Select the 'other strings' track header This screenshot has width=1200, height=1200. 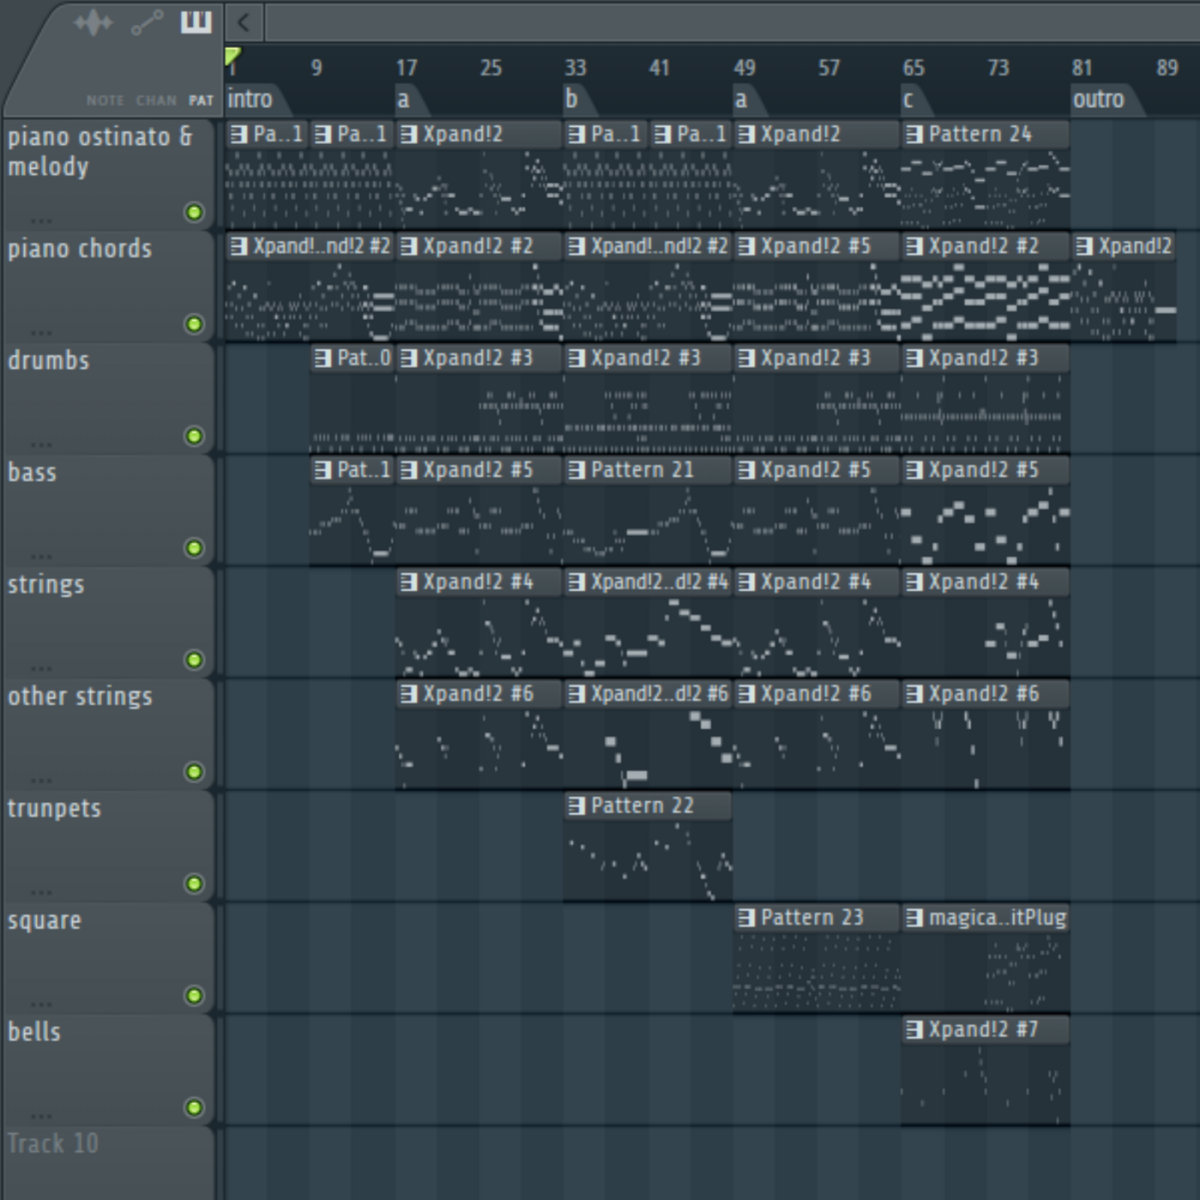(80, 697)
